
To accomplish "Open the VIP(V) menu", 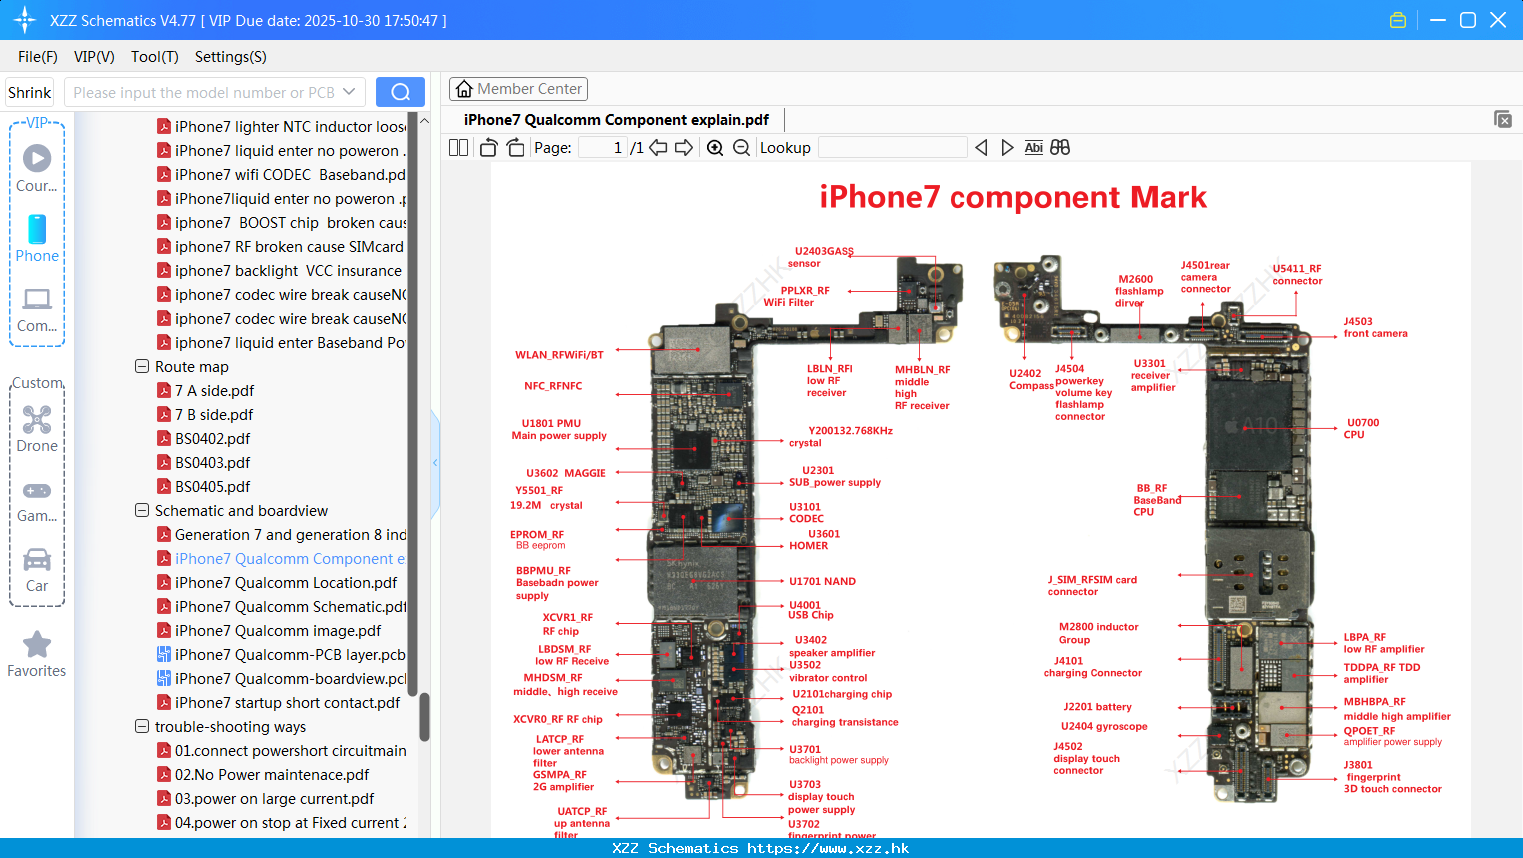I will 94,57.
